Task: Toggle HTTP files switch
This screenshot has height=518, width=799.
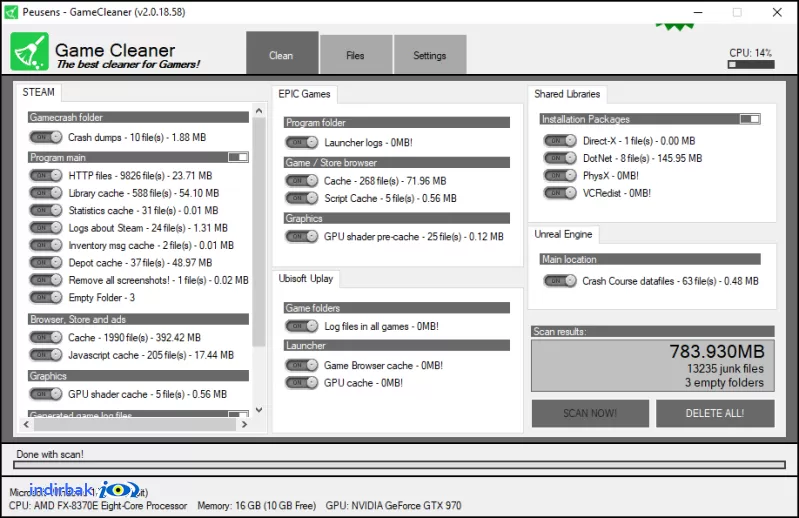Action: pyautogui.click(x=46, y=176)
